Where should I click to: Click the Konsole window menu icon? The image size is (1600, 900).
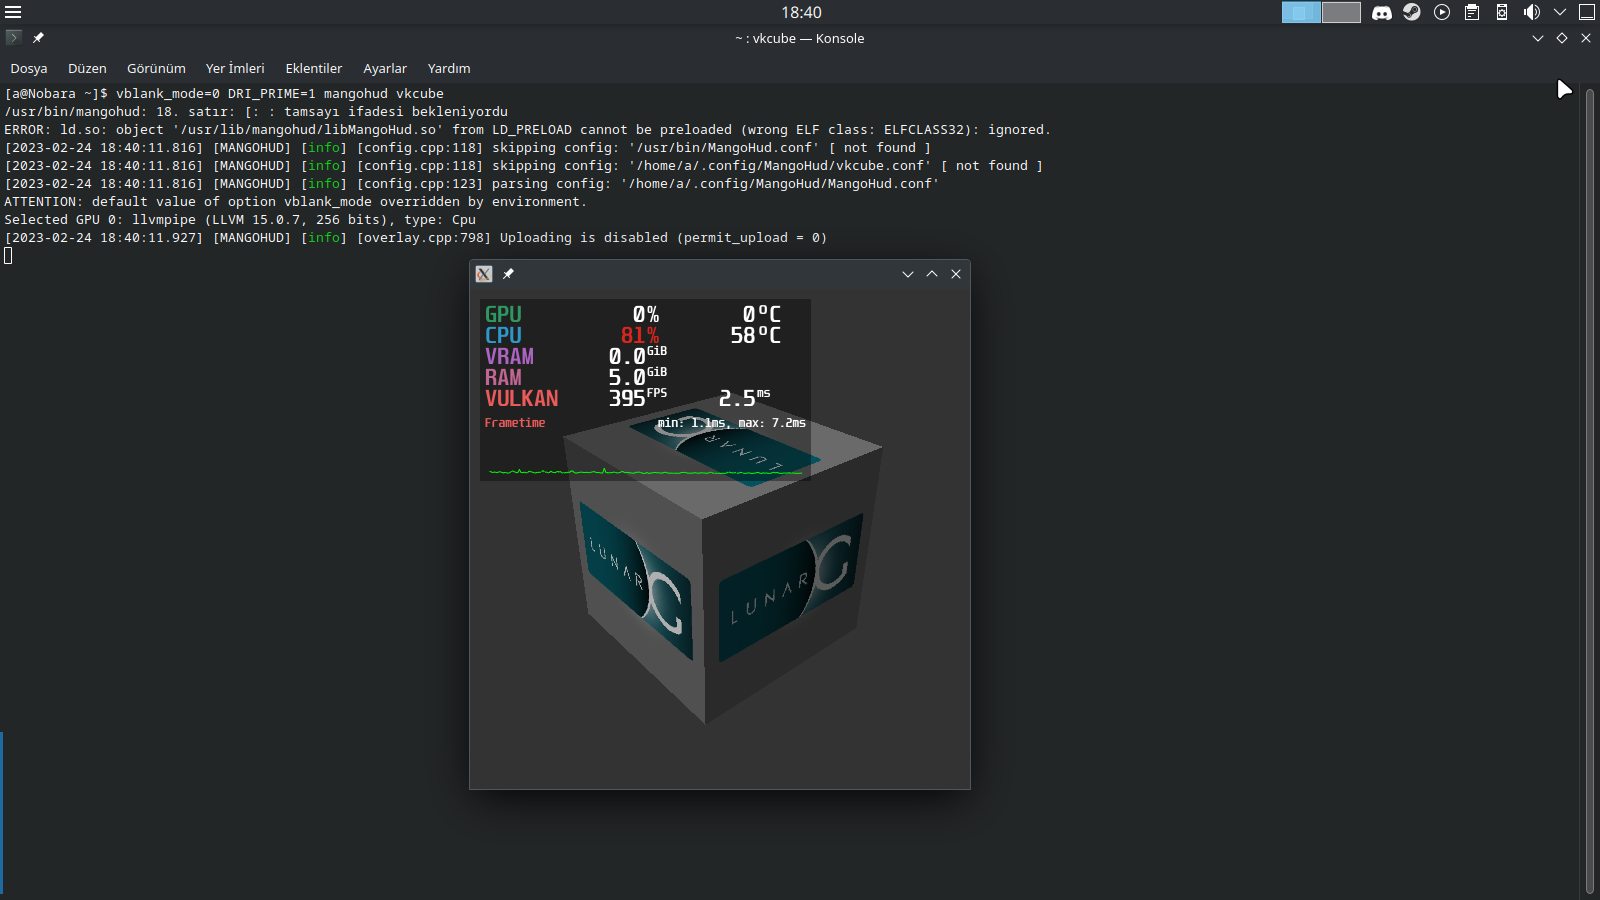tap(13, 38)
